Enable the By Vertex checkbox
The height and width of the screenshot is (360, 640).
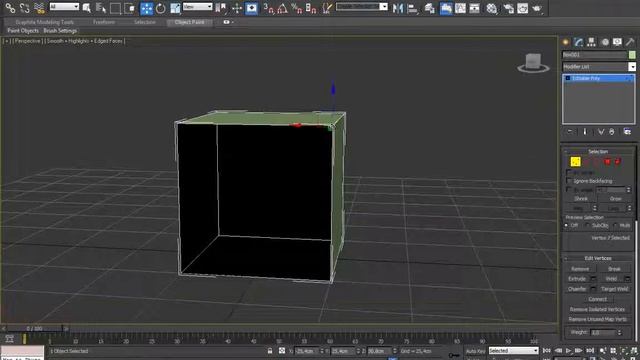tap(569, 173)
